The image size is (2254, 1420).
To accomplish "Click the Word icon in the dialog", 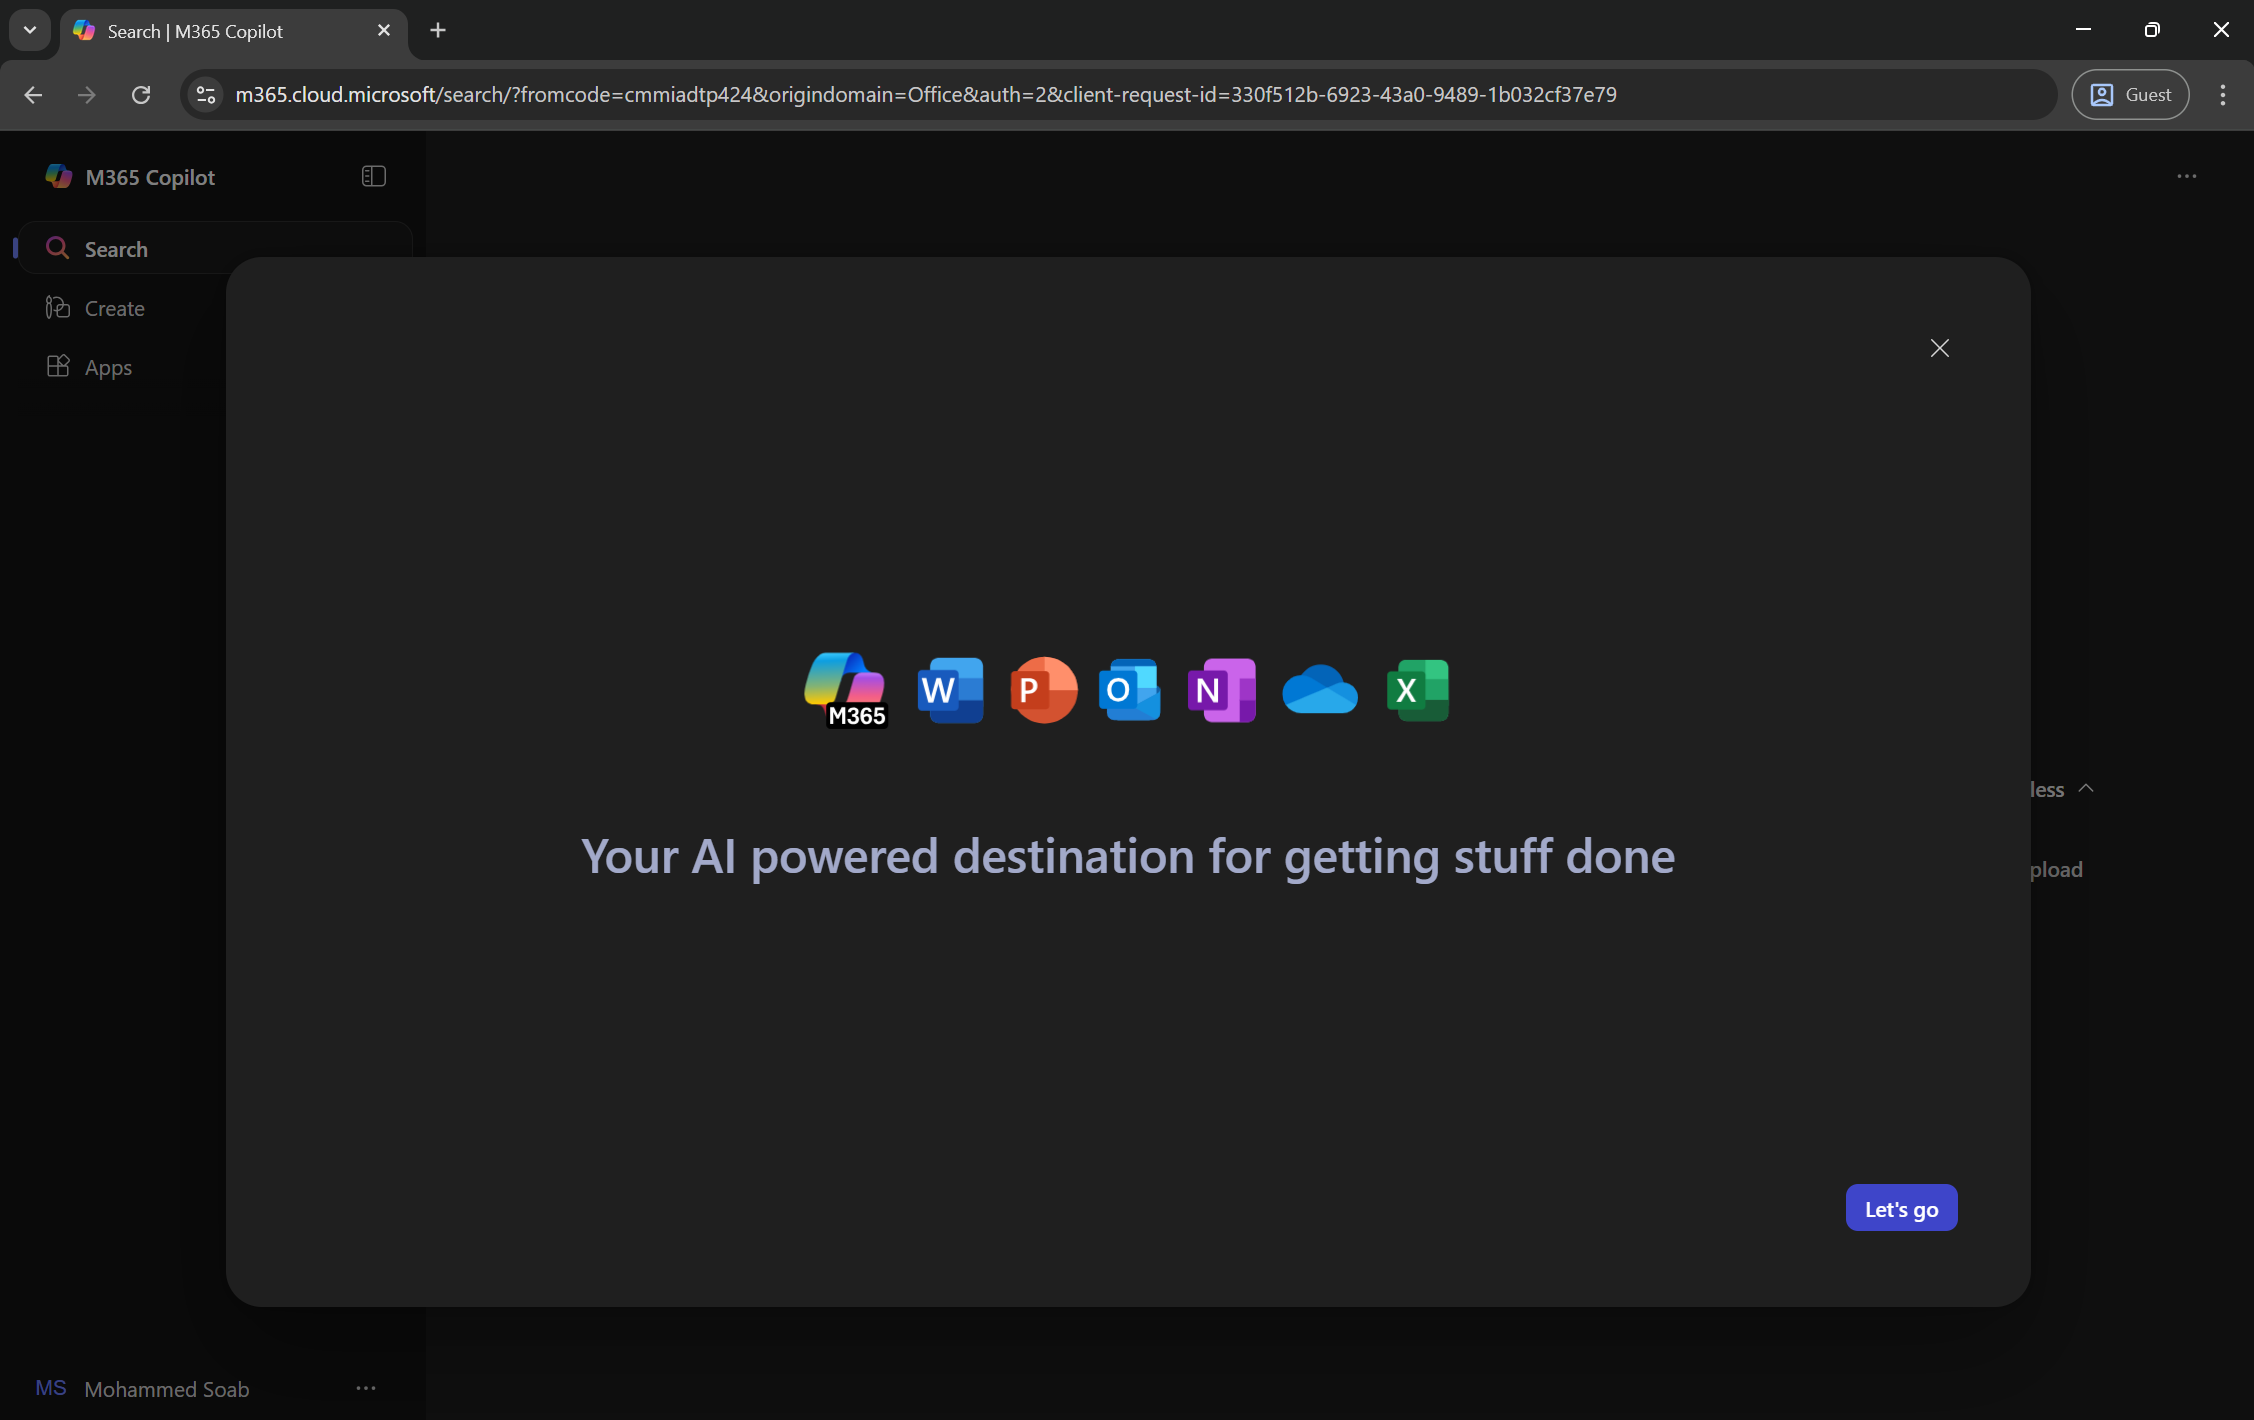I will click(x=950, y=690).
